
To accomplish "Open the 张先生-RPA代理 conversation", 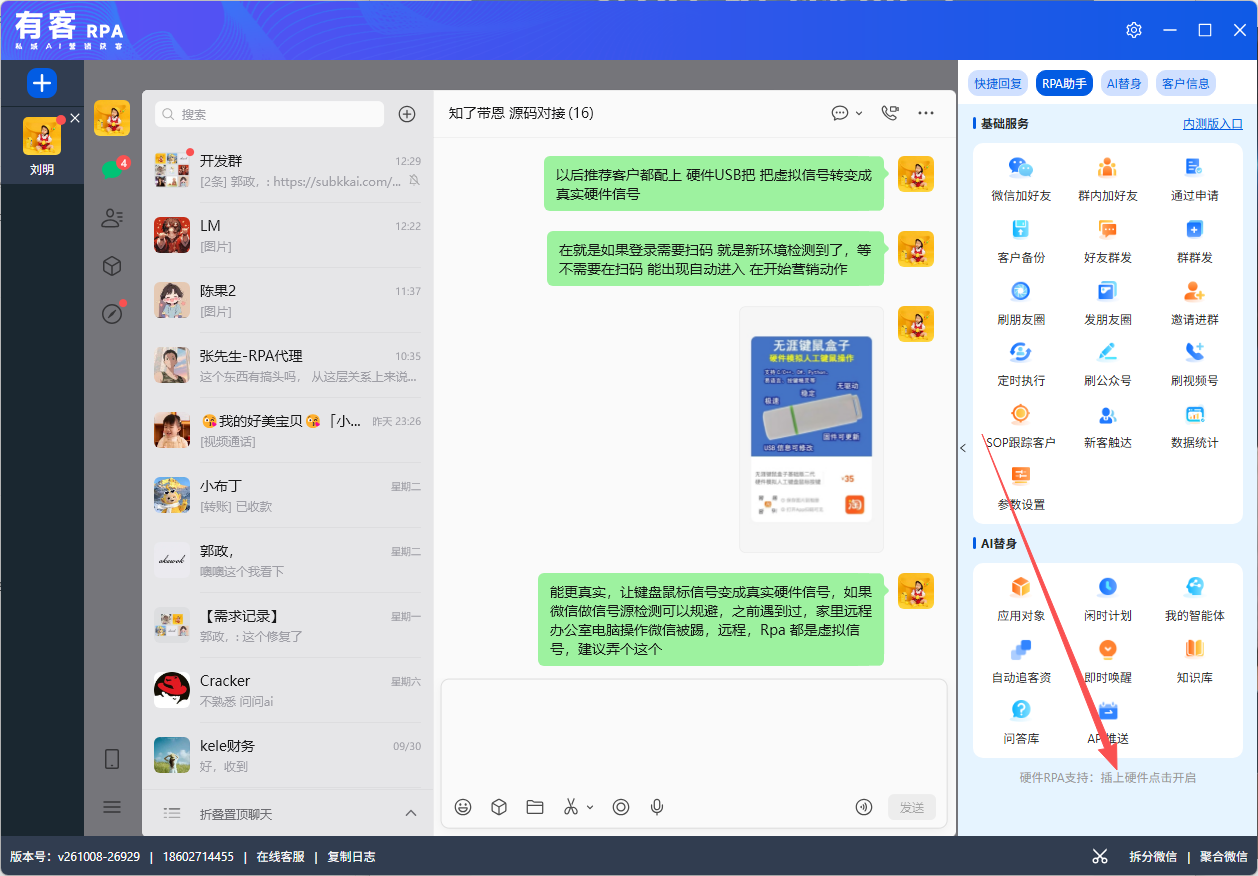I will coord(288,365).
